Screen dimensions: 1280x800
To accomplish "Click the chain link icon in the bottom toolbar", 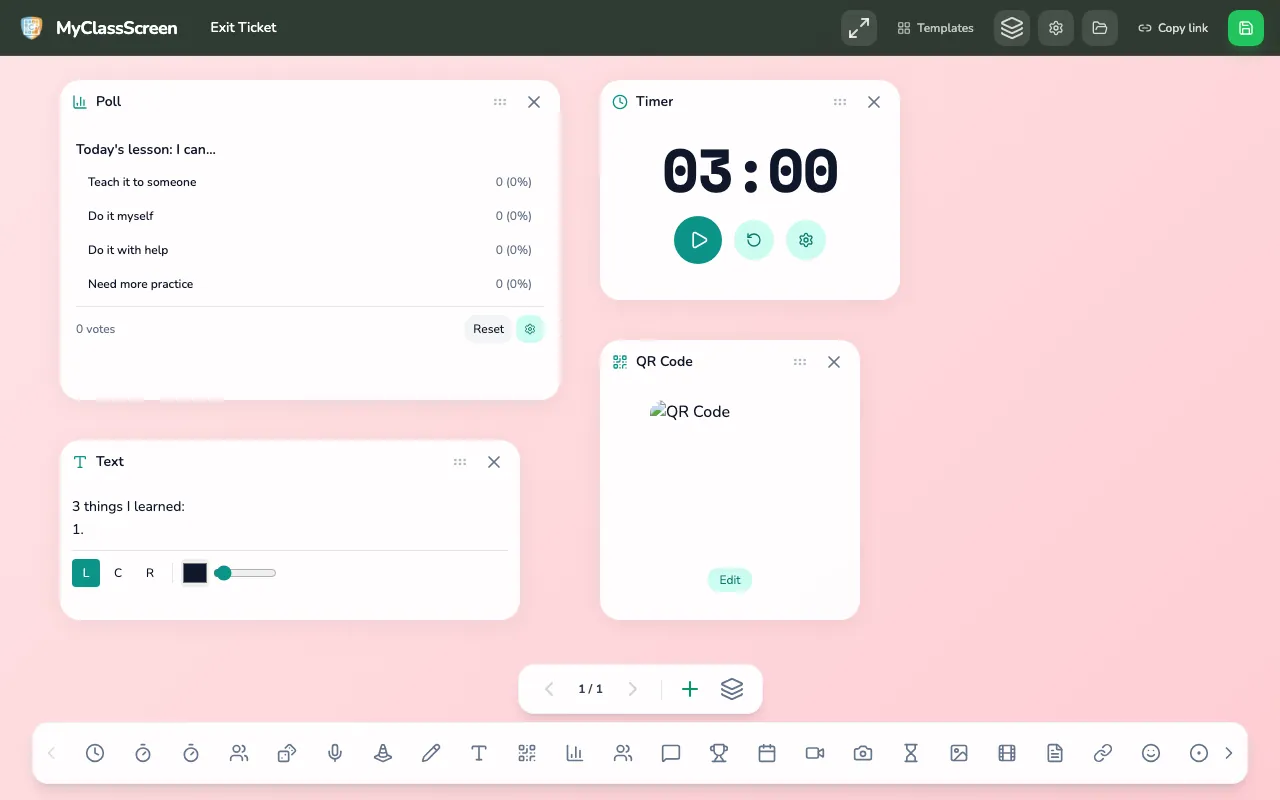I will (1103, 753).
